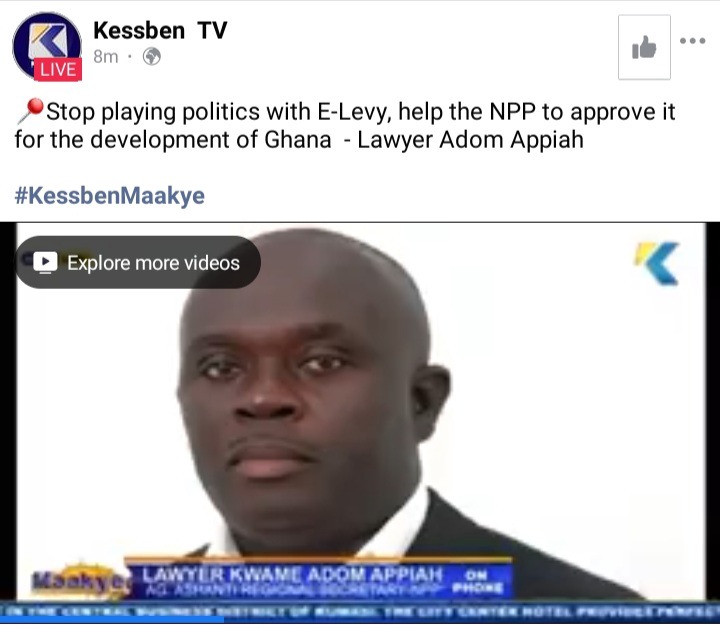720x629 pixels.
Task: Tap the Explore more videos button
Action: pyautogui.click(x=138, y=262)
